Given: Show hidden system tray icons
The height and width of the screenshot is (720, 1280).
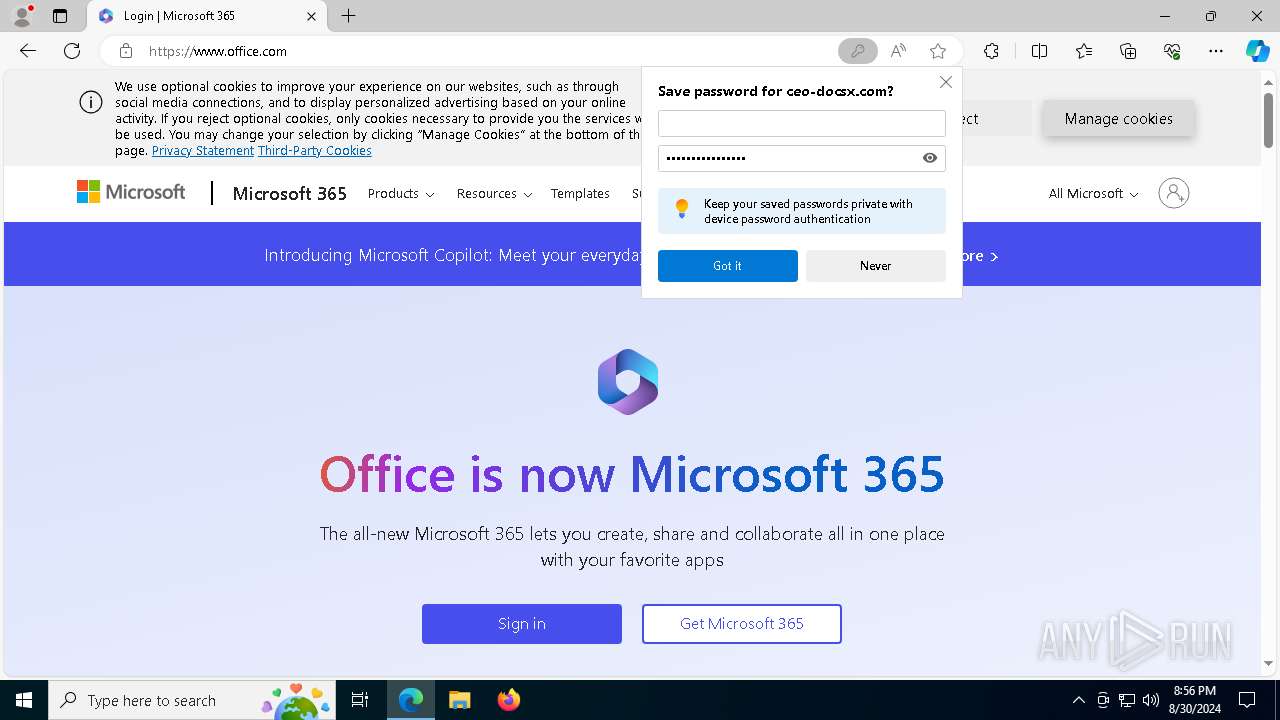Looking at the screenshot, I should [x=1078, y=700].
